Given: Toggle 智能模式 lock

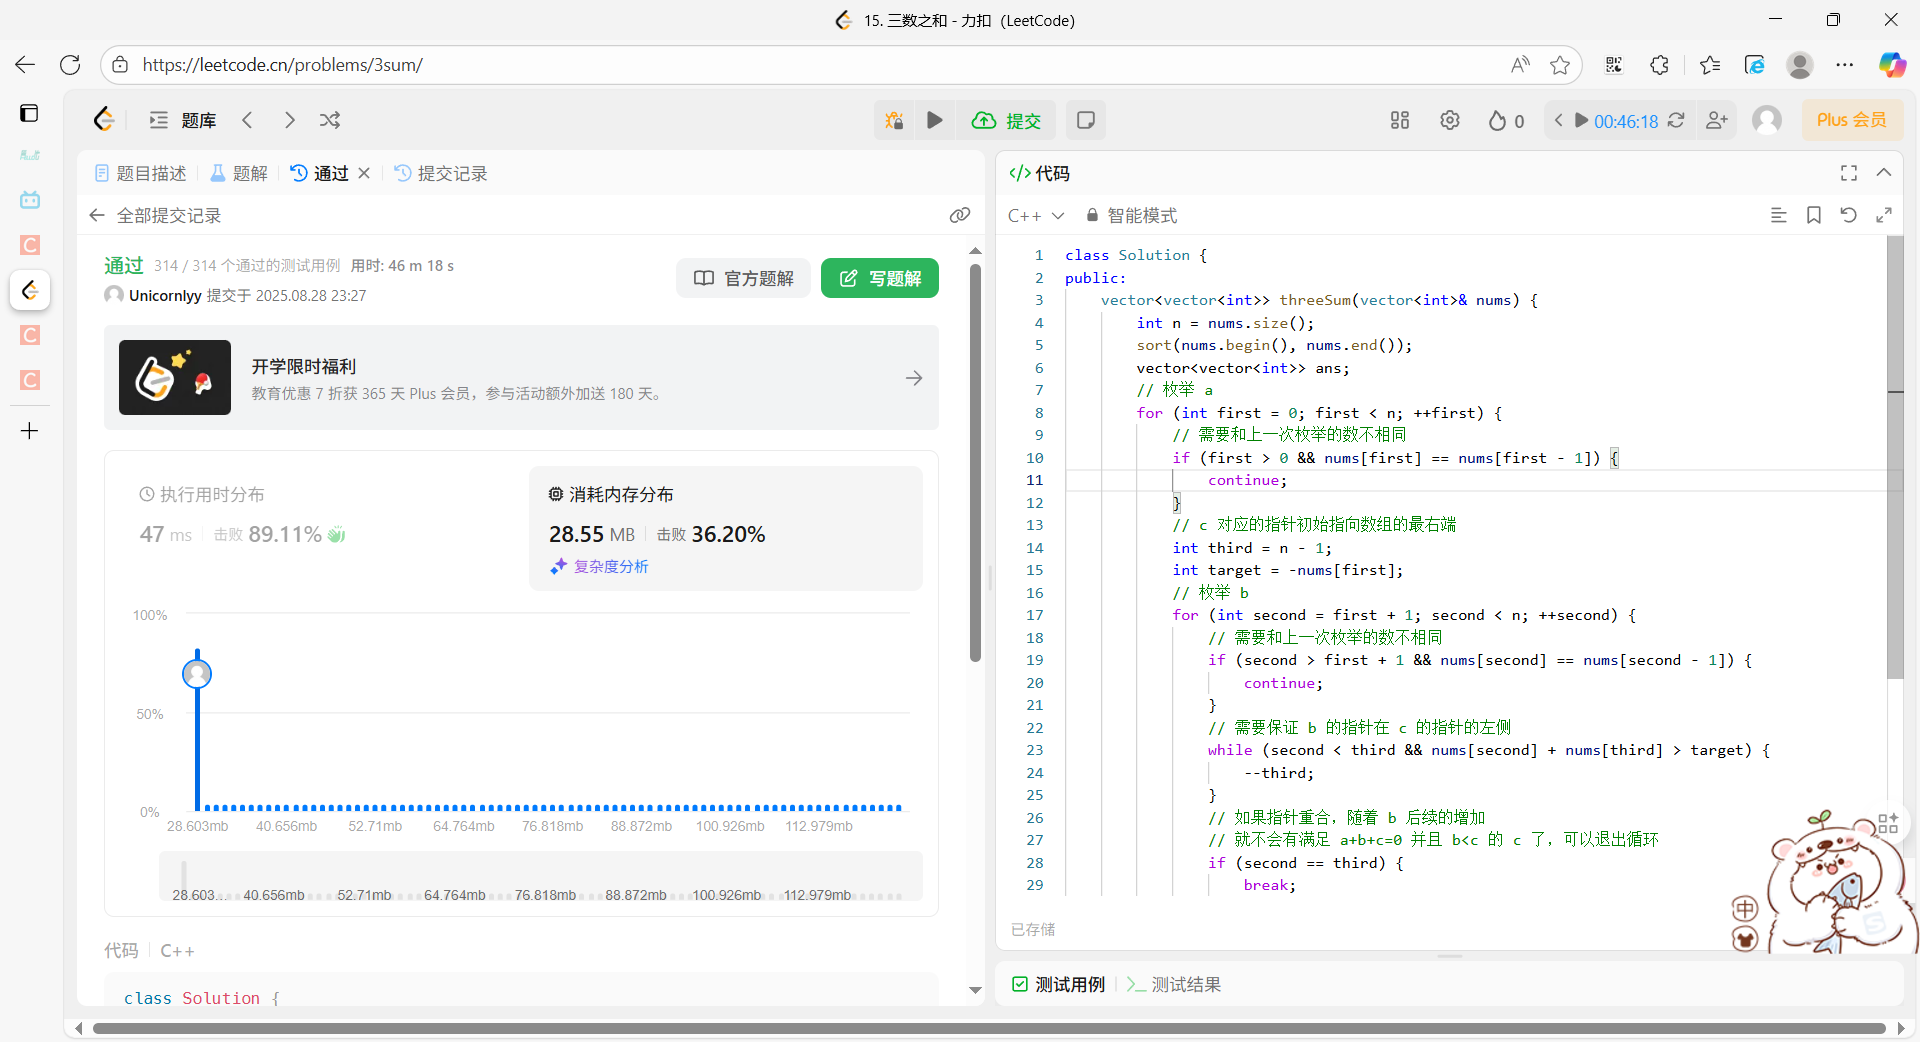Looking at the screenshot, I should click(1131, 215).
